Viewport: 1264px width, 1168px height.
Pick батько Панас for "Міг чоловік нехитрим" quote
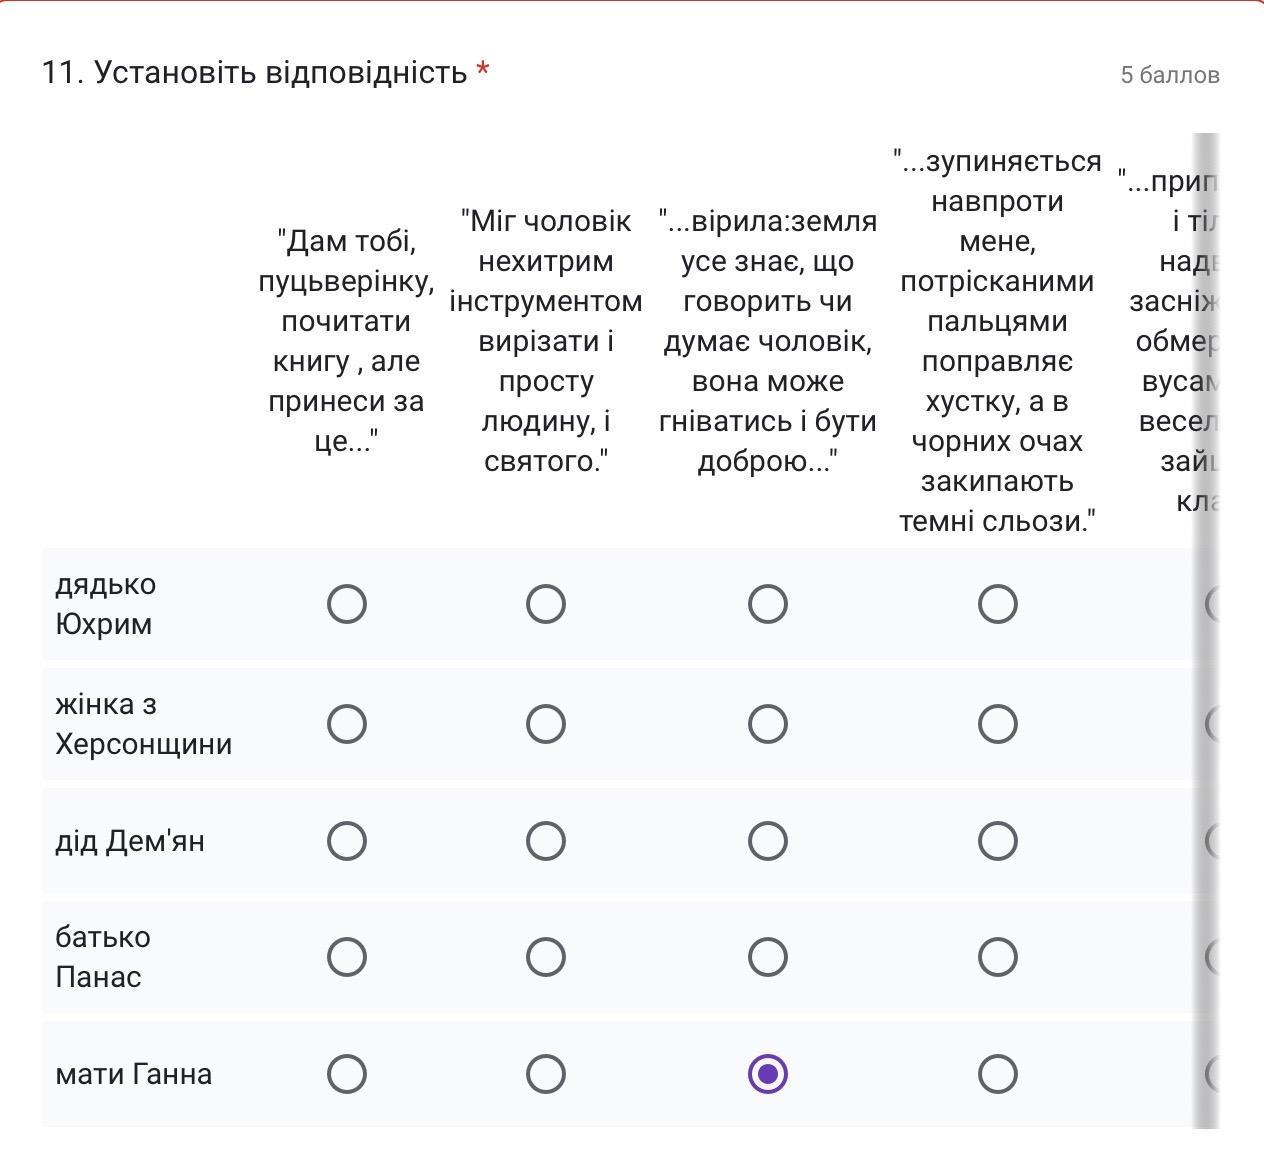coord(546,957)
